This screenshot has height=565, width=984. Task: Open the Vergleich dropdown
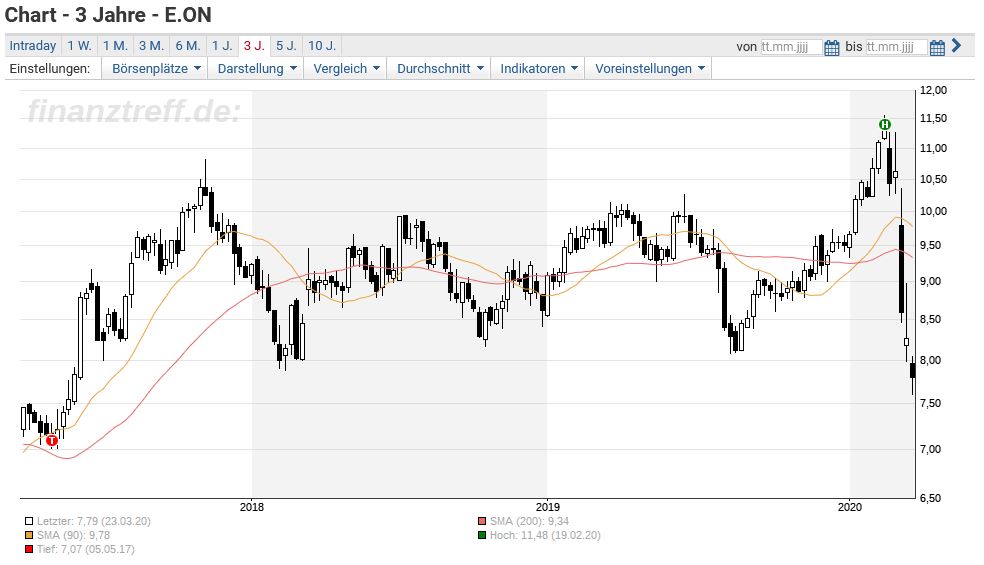click(346, 68)
